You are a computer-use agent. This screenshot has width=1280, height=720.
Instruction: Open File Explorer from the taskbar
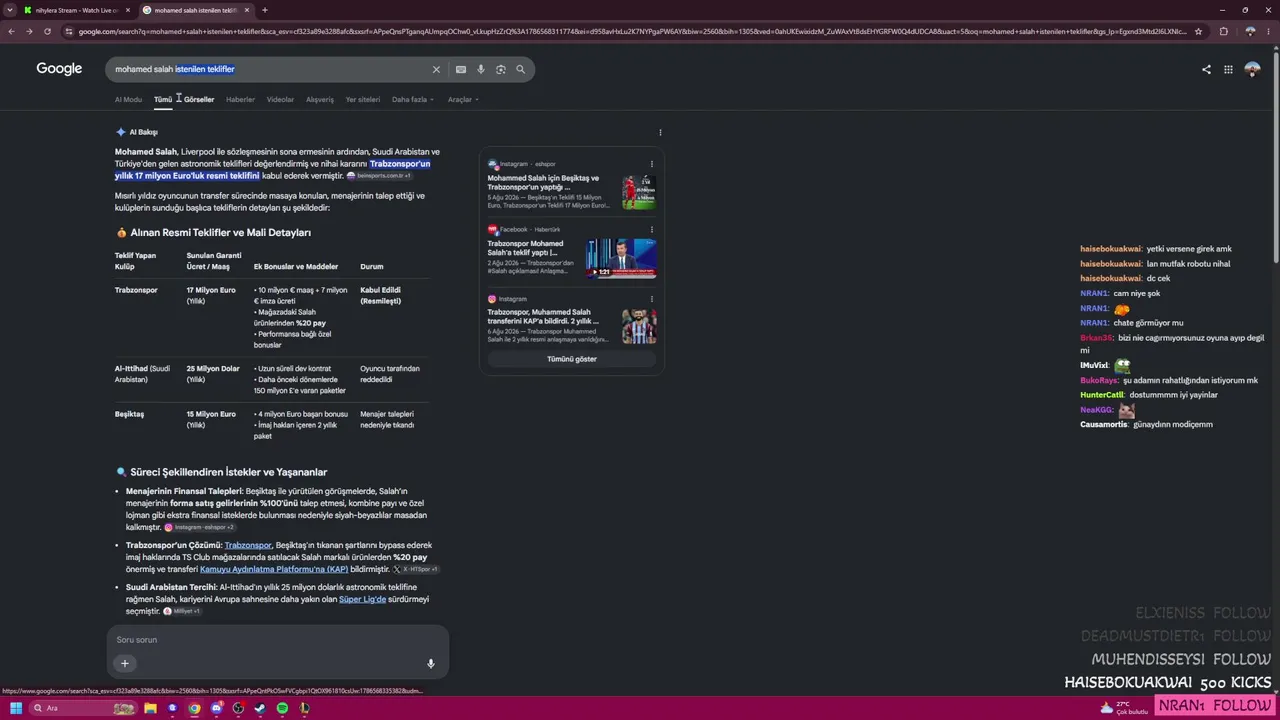150,708
